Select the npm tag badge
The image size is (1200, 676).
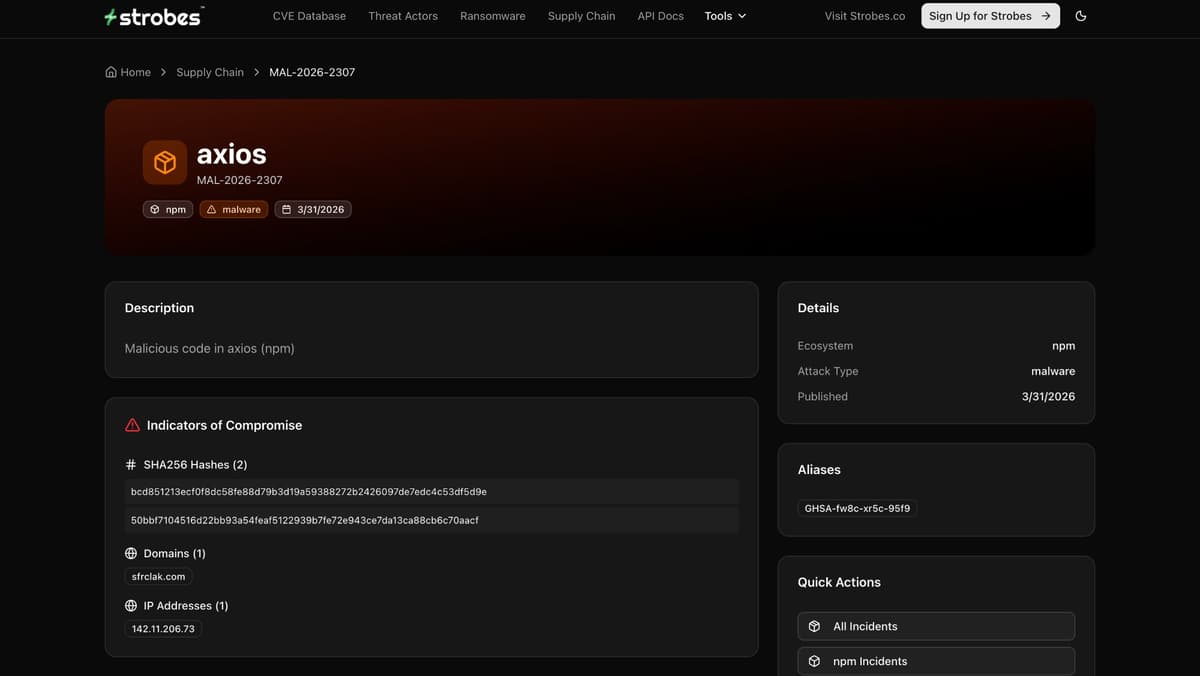168,210
